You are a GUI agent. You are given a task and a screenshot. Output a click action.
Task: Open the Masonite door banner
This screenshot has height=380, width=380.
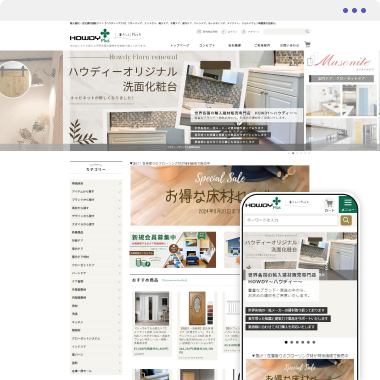point(342,101)
